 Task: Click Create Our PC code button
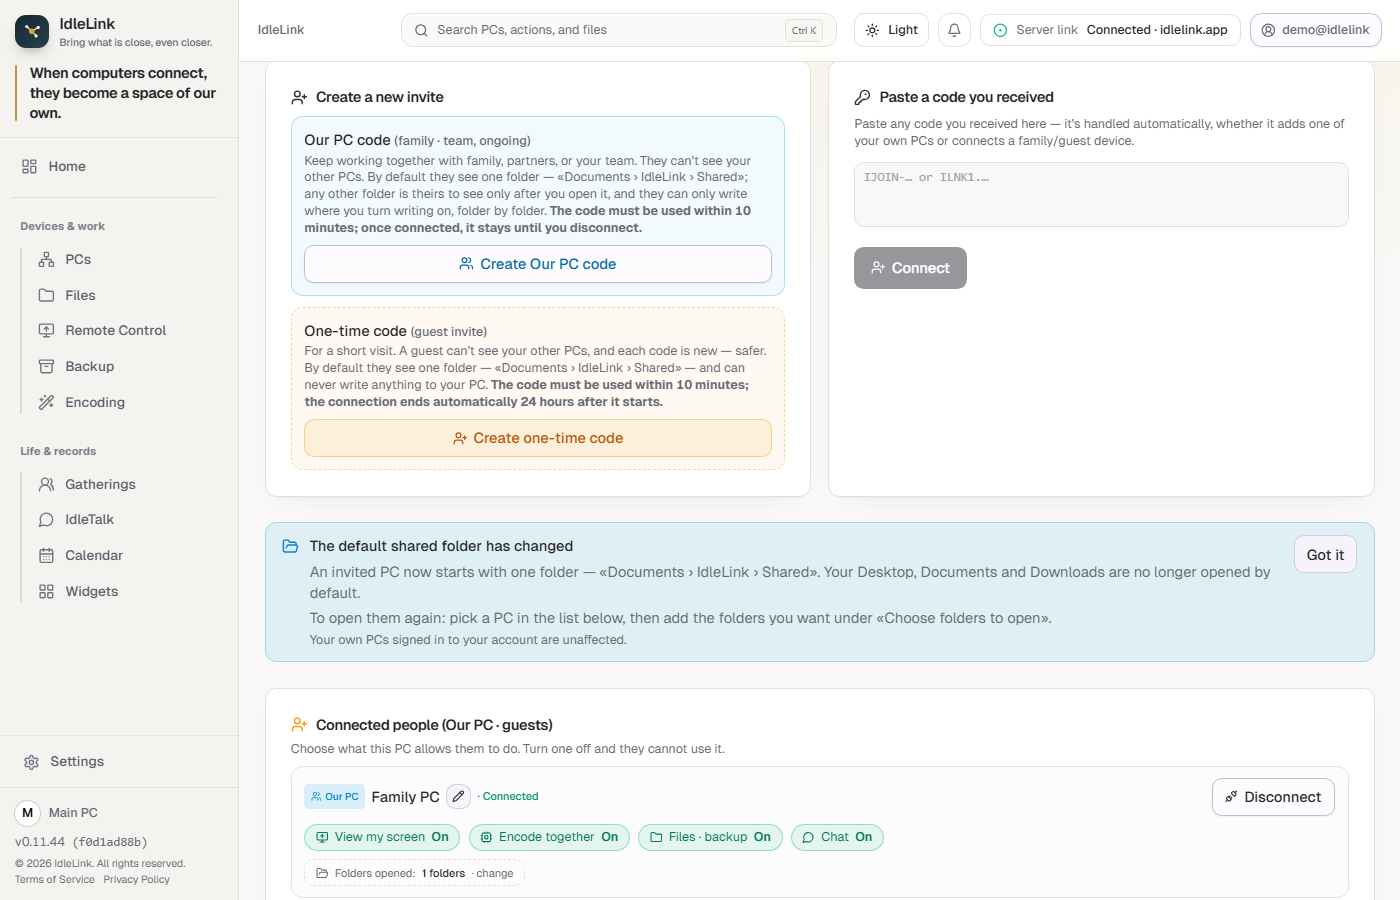pos(538,264)
